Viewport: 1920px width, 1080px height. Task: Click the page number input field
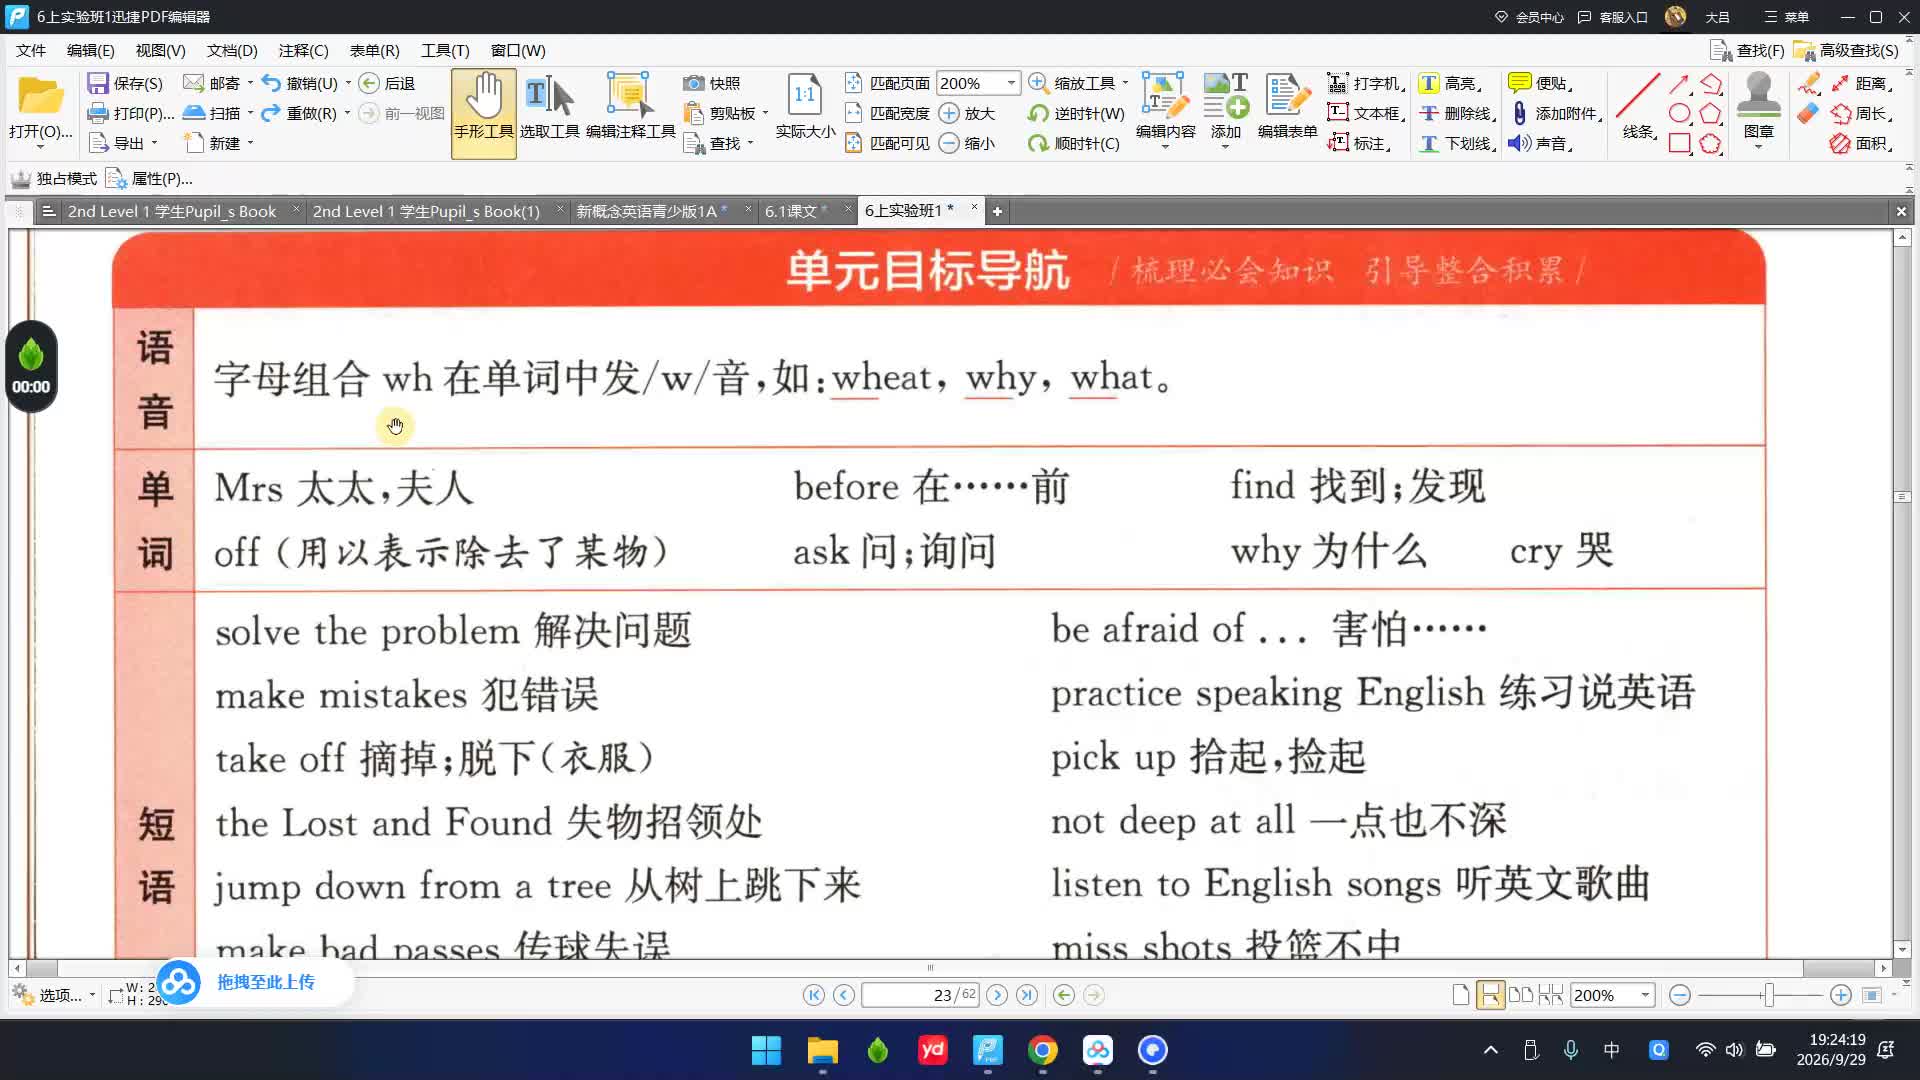click(920, 995)
